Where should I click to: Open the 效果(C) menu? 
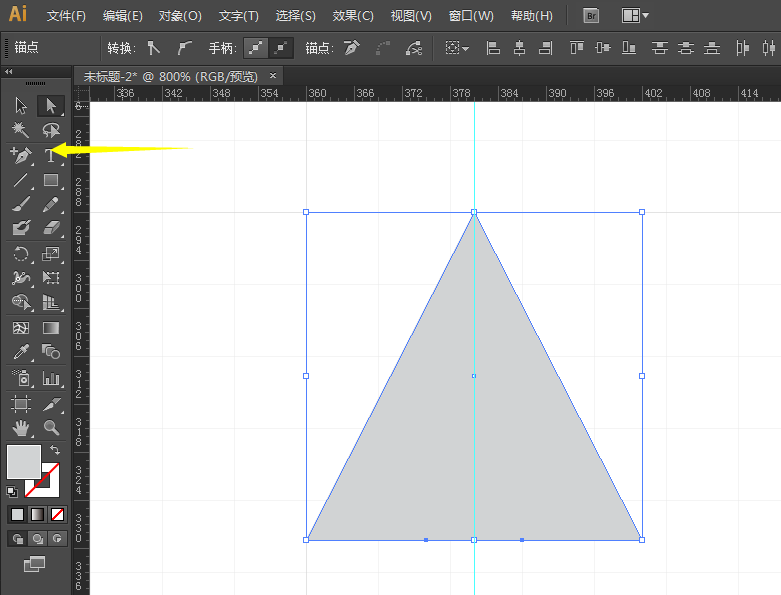pyautogui.click(x=353, y=16)
